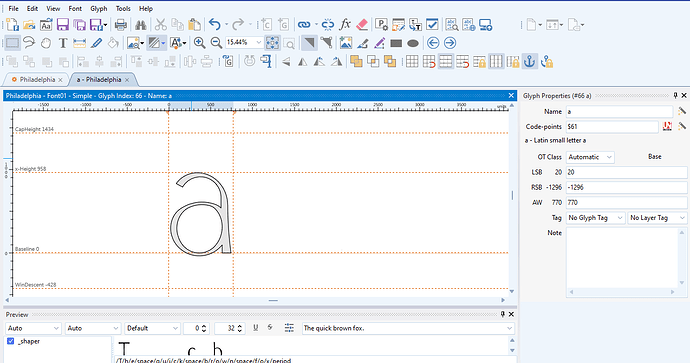Image resolution: width=690 pixels, height=363 pixels.
Task: Select the ruler measure tool
Action: click(x=80, y=43)
